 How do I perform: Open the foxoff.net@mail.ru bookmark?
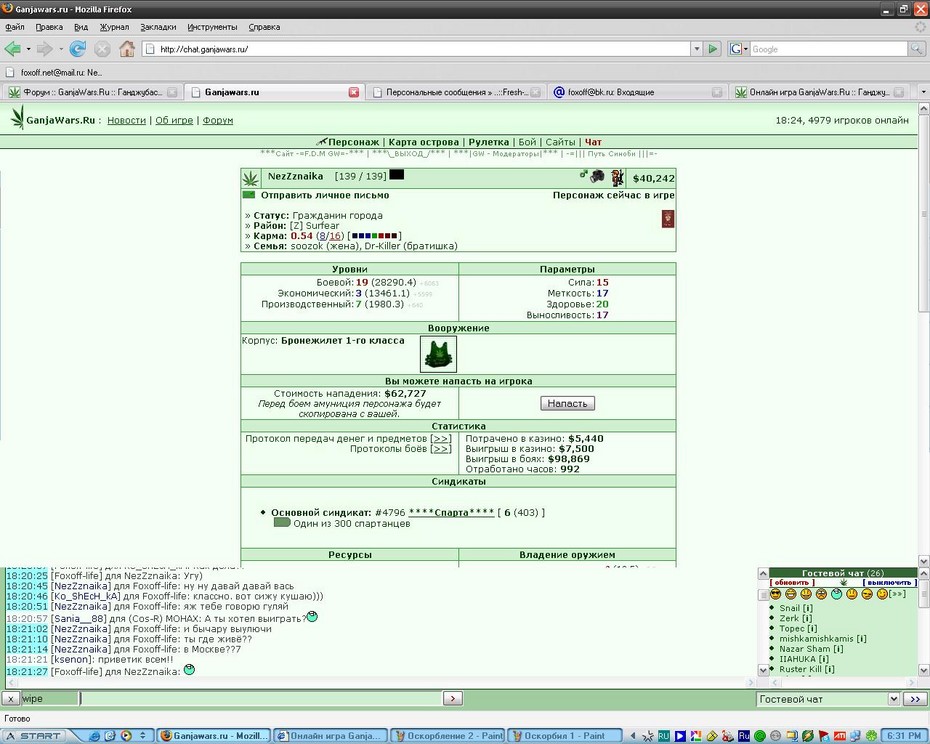(55, 72)
